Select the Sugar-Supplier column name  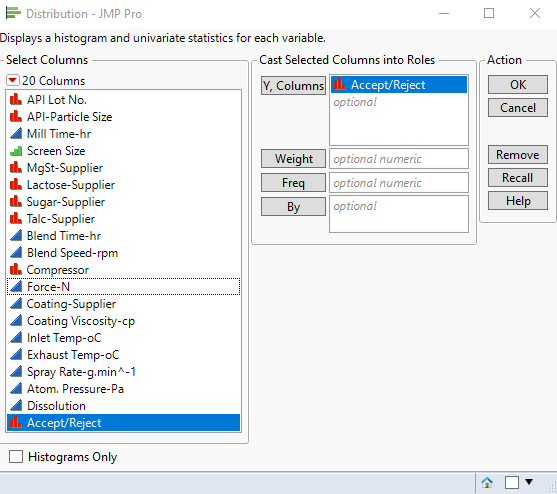[66, 202]
